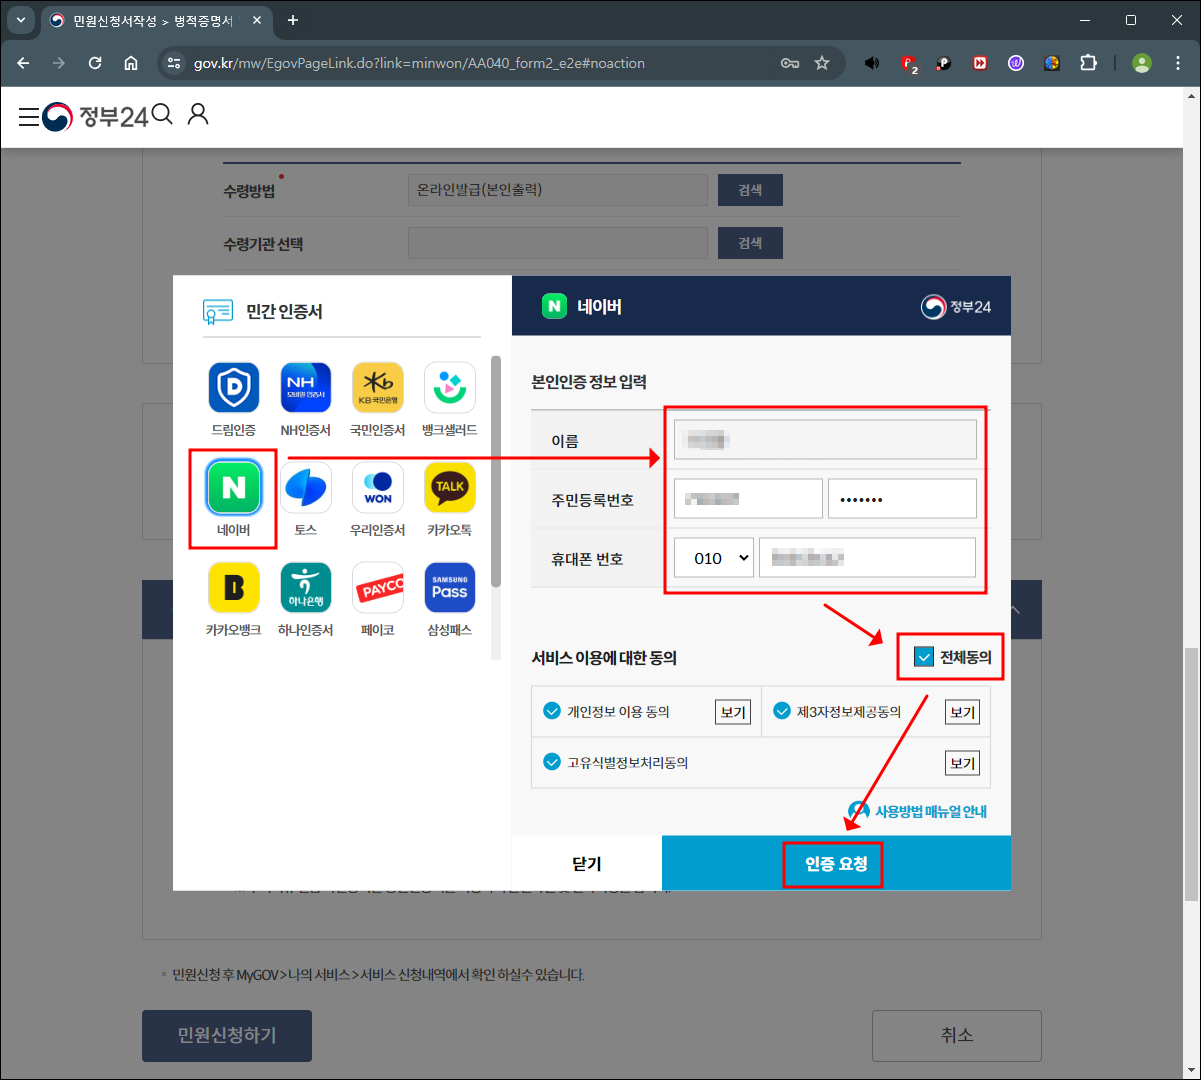Click the page vertical scrollbar
The width and height of the screenshot is (1201, 1080).
click(1190, 774)
